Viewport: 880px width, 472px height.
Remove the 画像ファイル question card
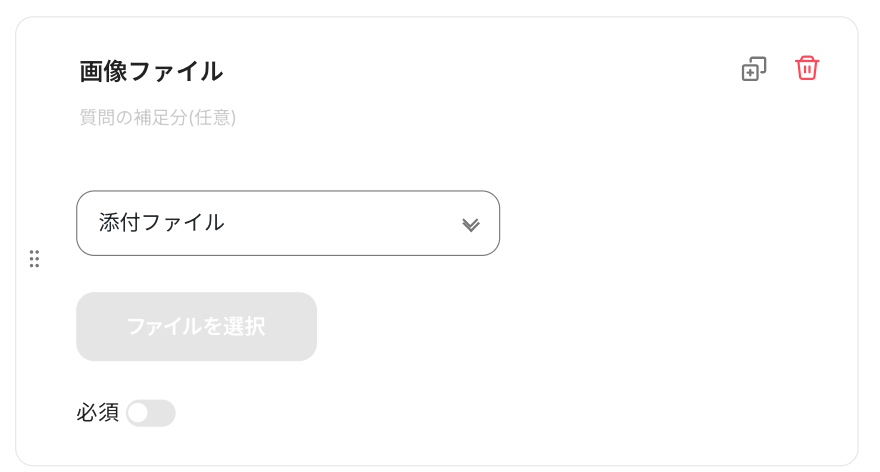(807, 68)
